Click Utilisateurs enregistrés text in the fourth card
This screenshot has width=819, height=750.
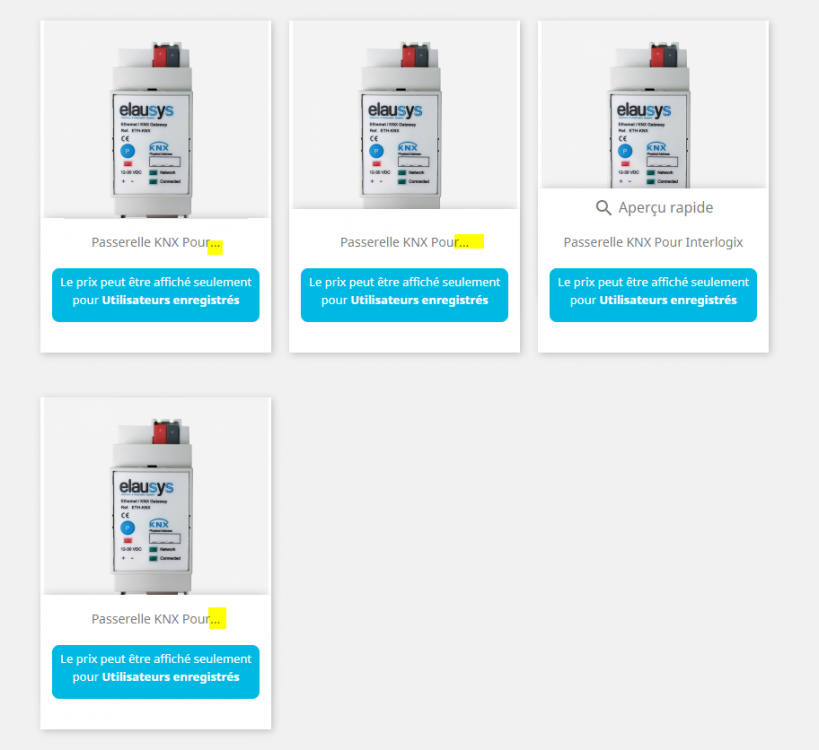pyautogui.click(x=171, y=677)
